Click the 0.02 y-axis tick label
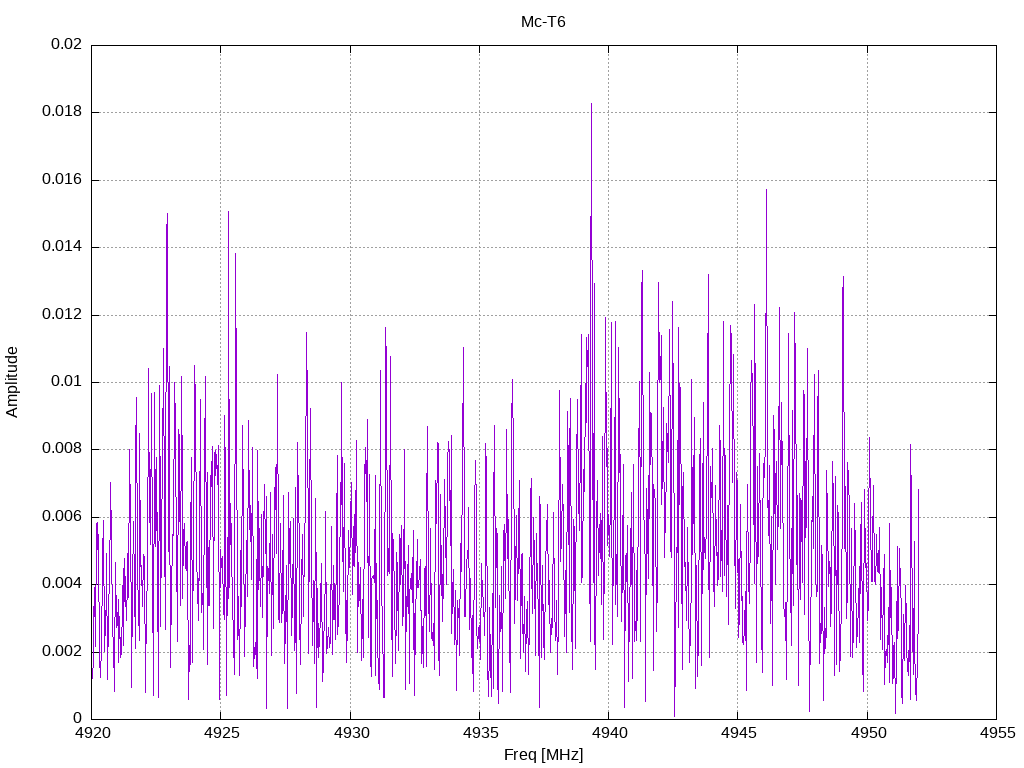Image resolution: width=1024 pixels, height=768 pixels. pyautogui.click(x=67, y=44)
